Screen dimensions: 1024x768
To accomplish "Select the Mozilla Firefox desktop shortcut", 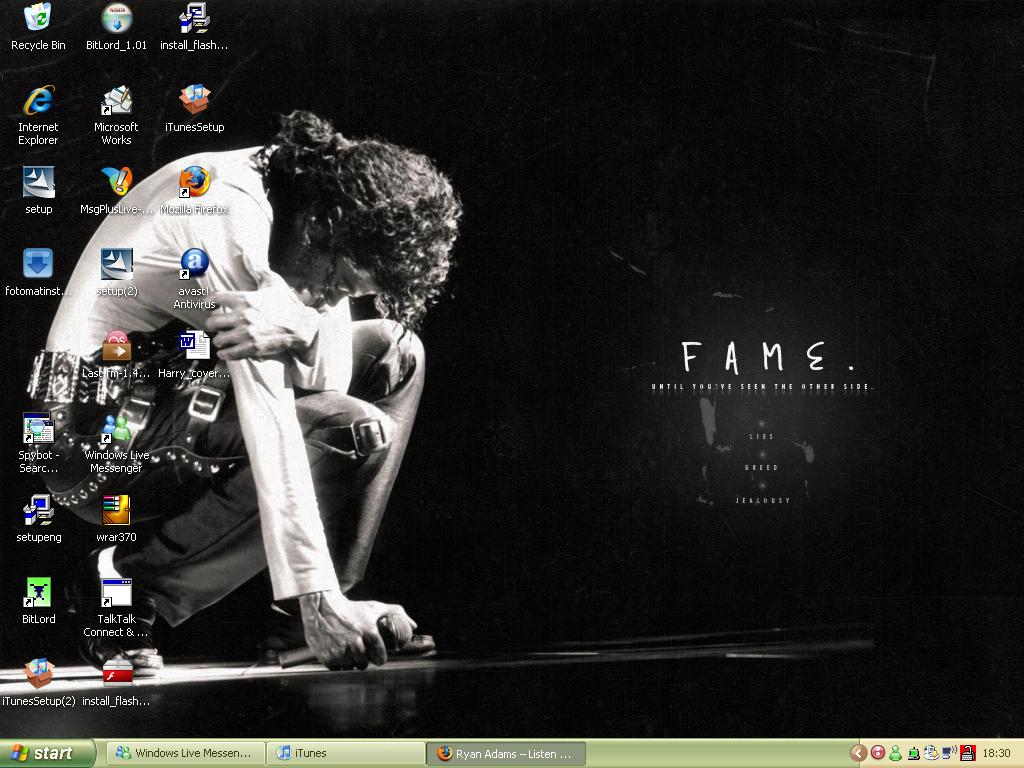I will tap(194, 184).
